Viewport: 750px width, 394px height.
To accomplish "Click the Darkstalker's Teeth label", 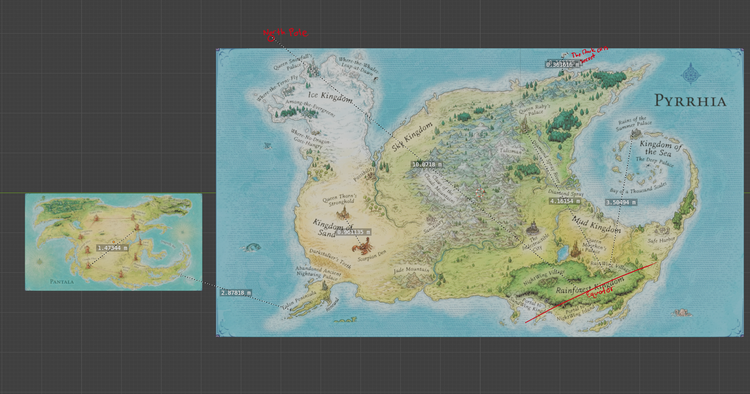I will (x=330, y=258).
